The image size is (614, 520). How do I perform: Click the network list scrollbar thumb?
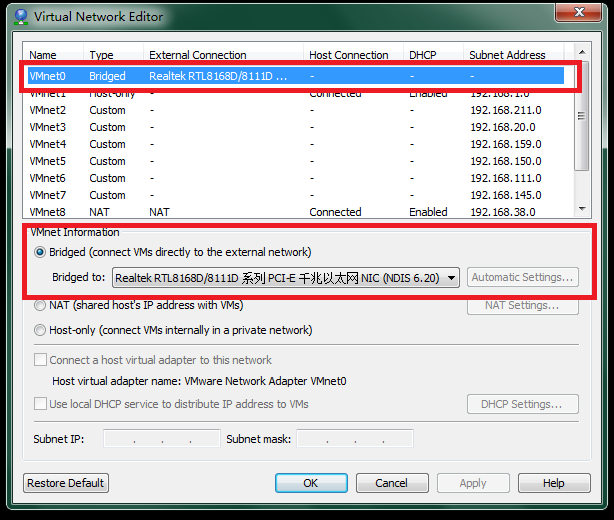(x=582, y=116)
